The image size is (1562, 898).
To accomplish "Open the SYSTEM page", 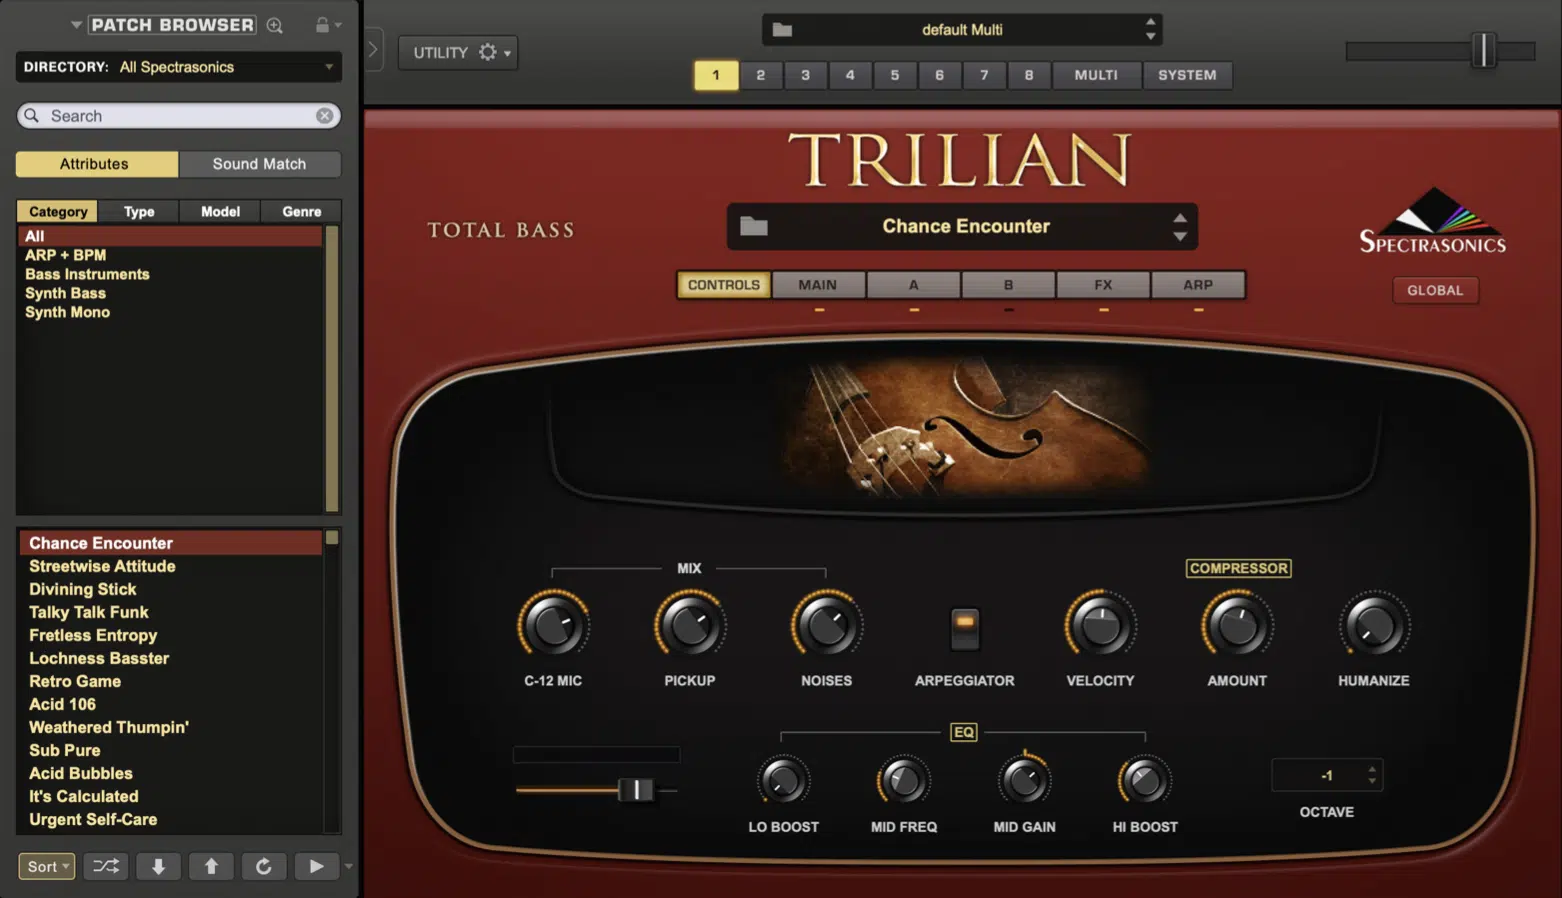I will [x=1187, y=75].
